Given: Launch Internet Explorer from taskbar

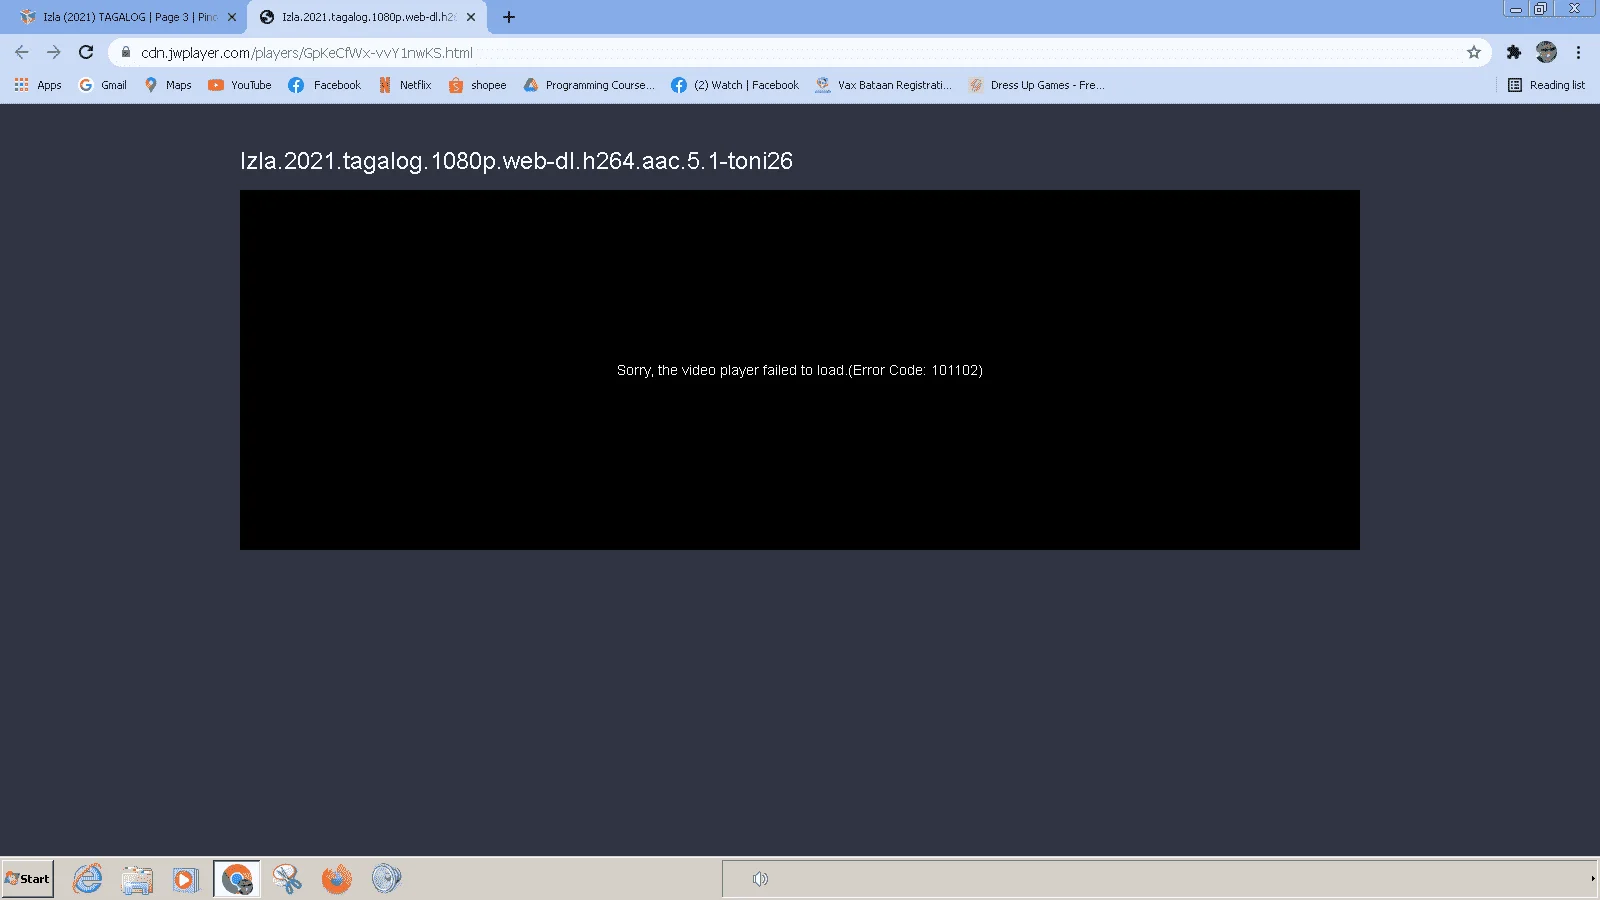Looking at the screenshot, I should [88, 879].
